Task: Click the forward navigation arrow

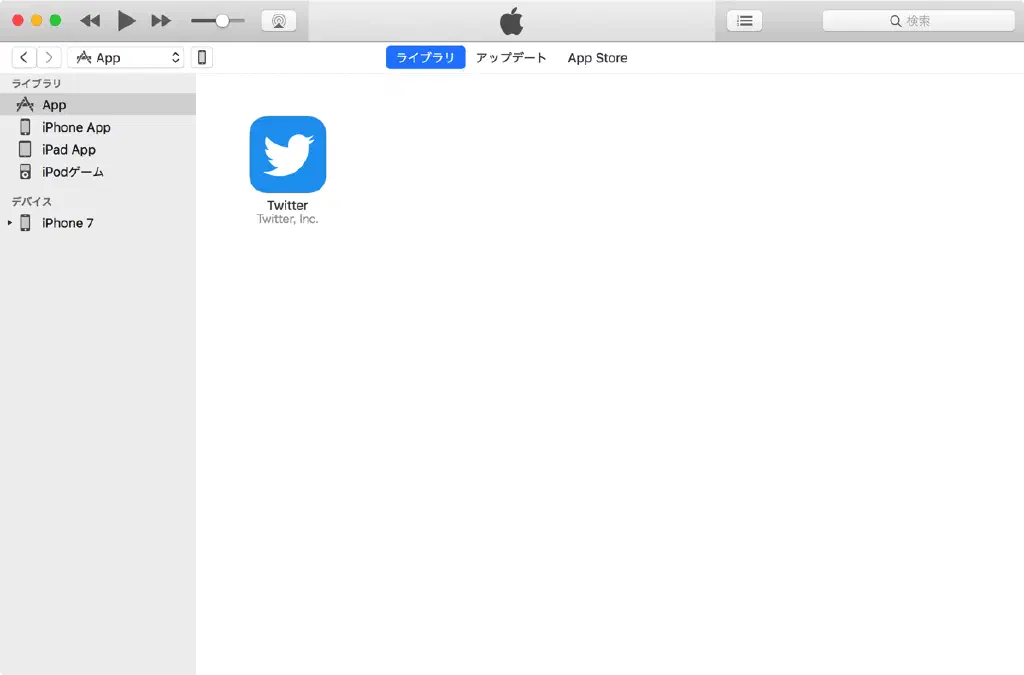Action: 48,58
